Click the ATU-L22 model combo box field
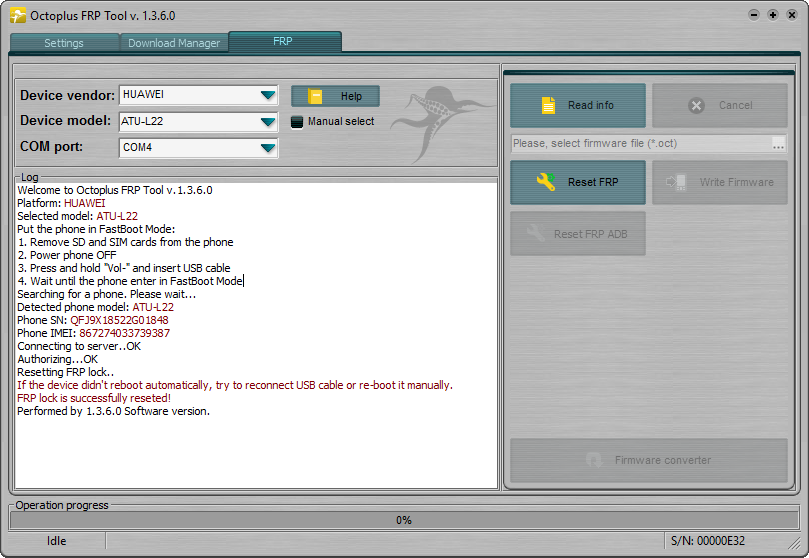 pyautogui.click(x=199, y=122)
